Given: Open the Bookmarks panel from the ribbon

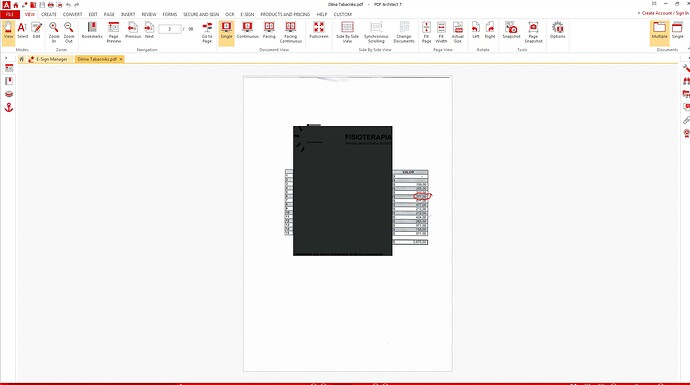Looking at the screenshot, I should [x=92, y=30].
